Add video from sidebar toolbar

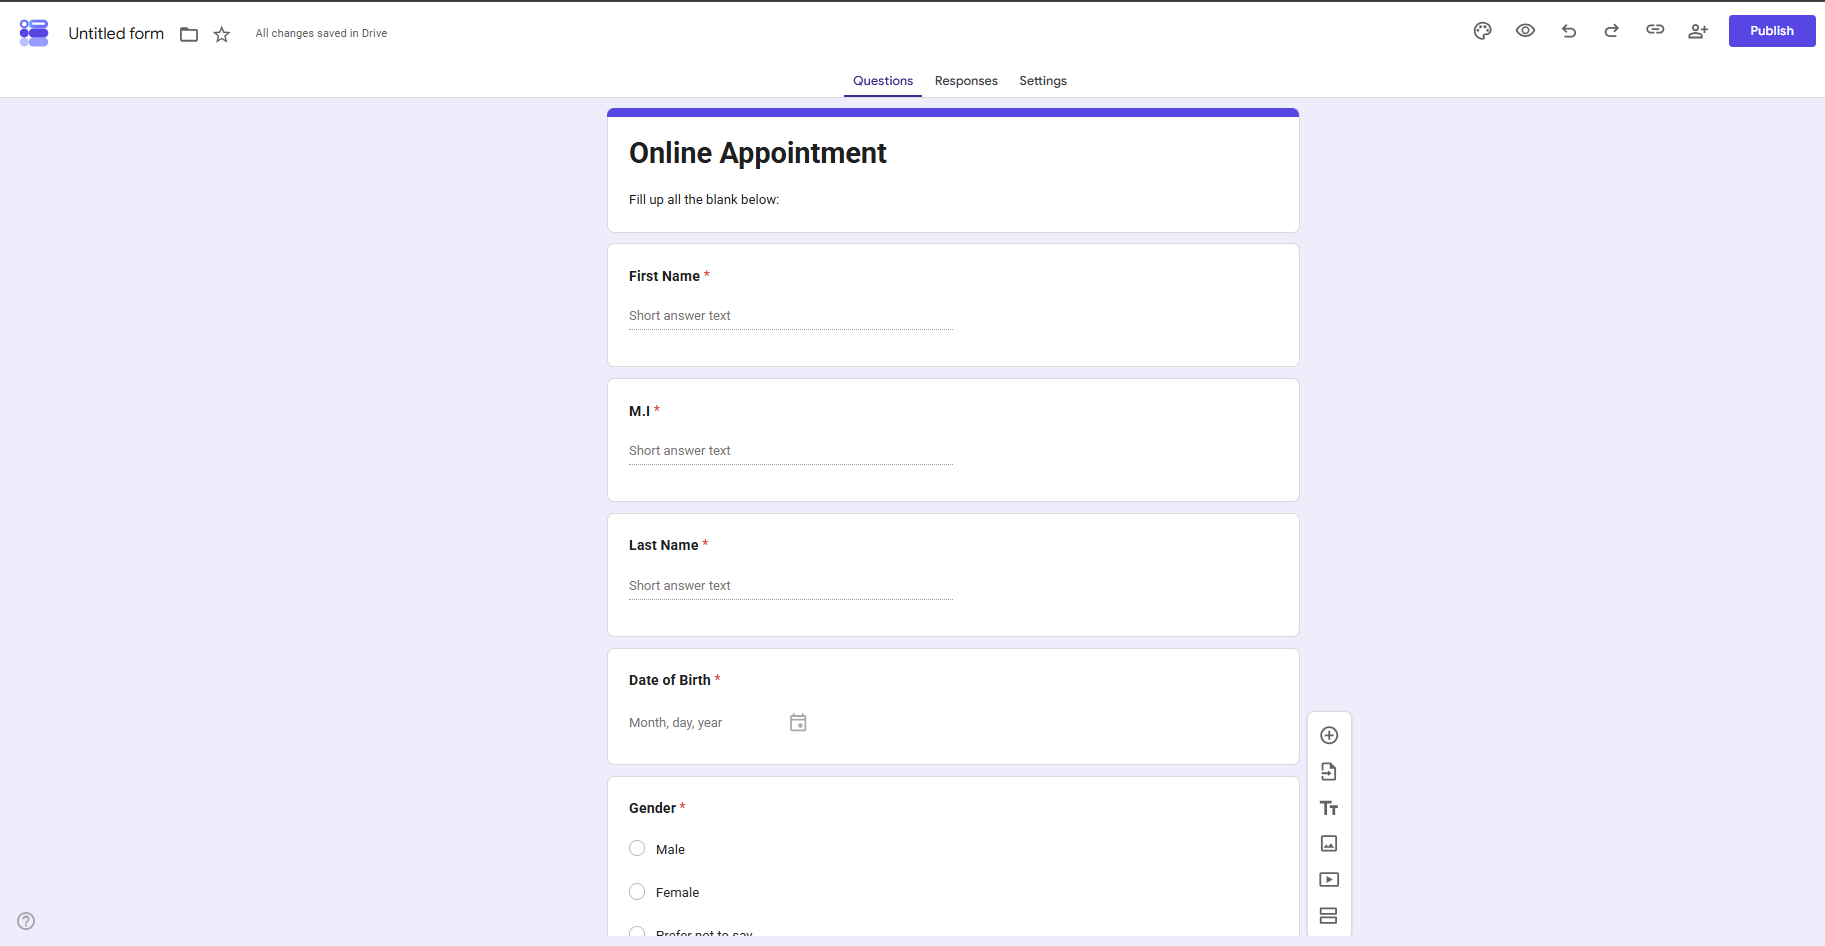1329,880
